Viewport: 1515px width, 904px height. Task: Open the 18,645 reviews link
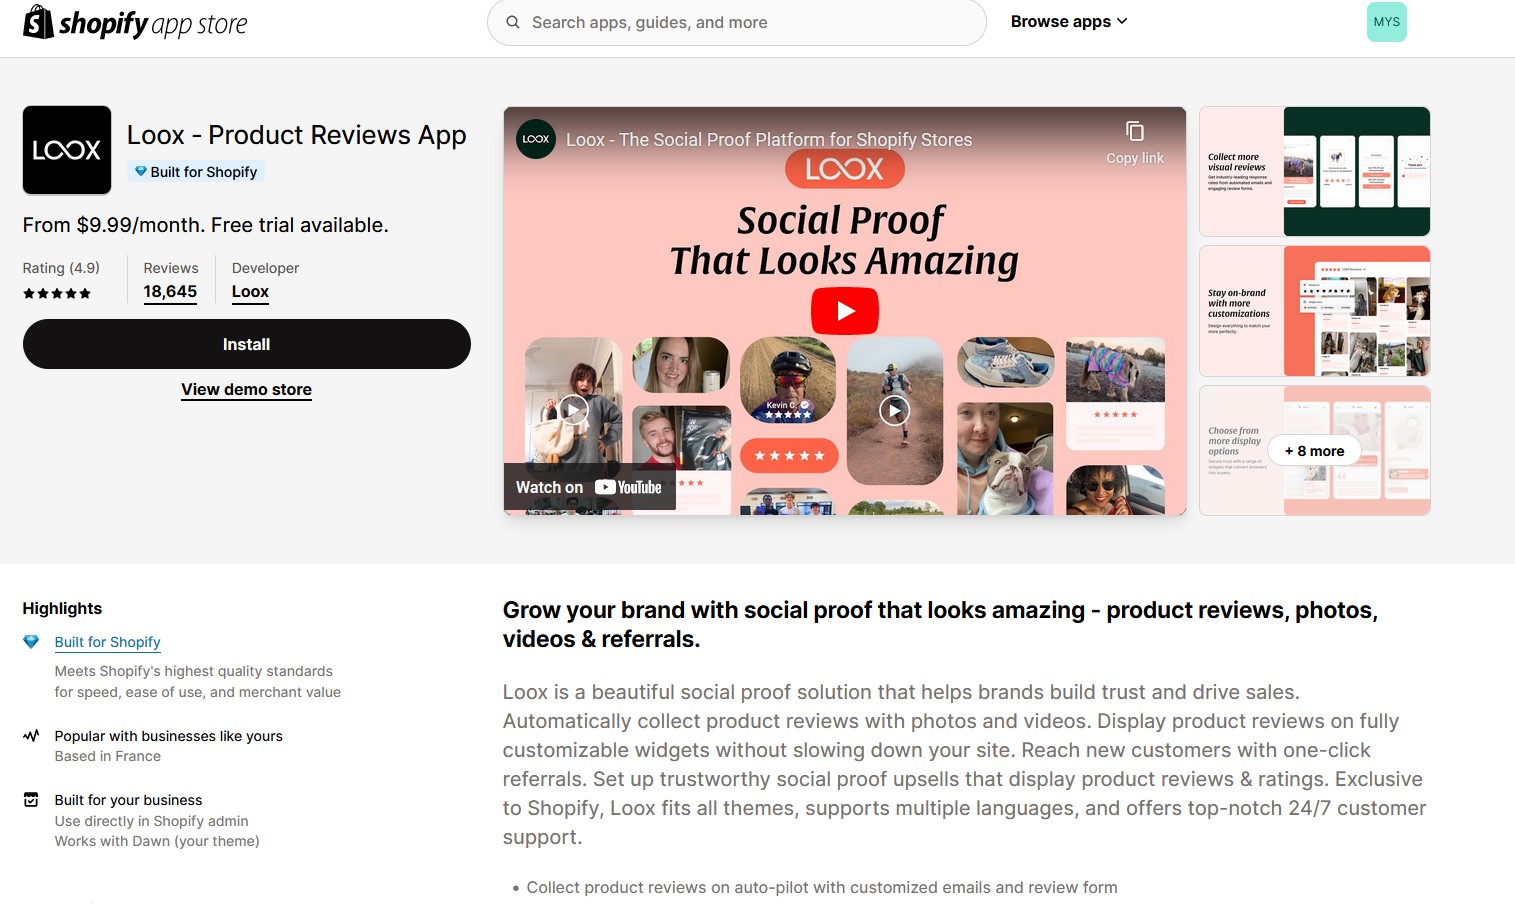pos(170,292)
